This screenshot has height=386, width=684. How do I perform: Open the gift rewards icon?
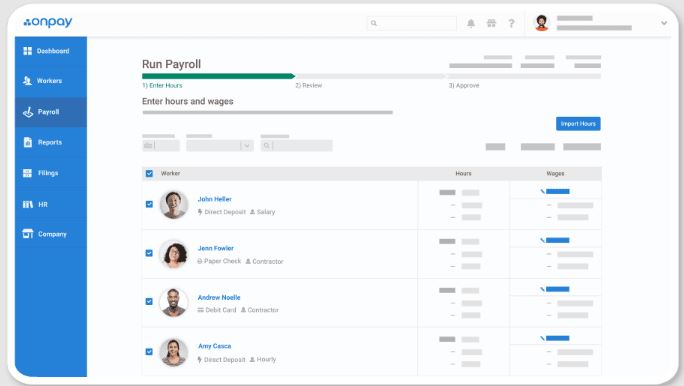[x=491, y=23]
